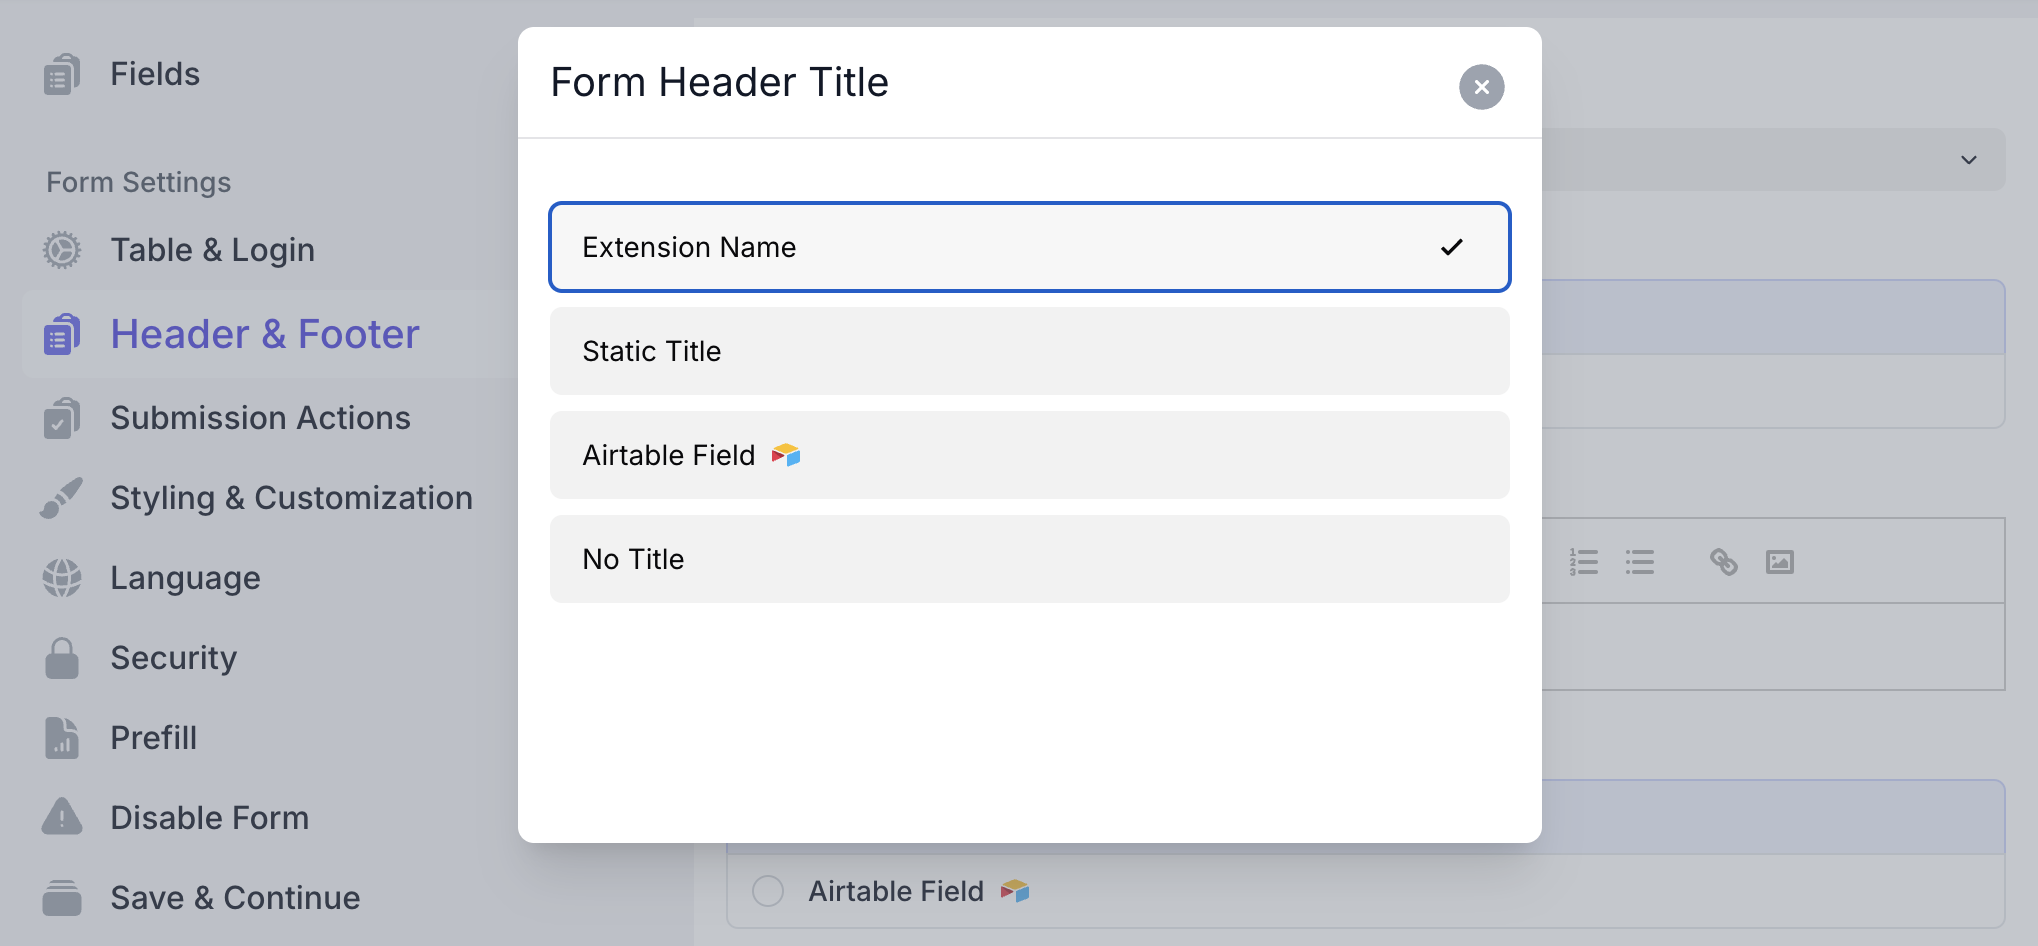Click the Disable Form warning icon
The image size is (2038, 946).
(x=62, y=817)
